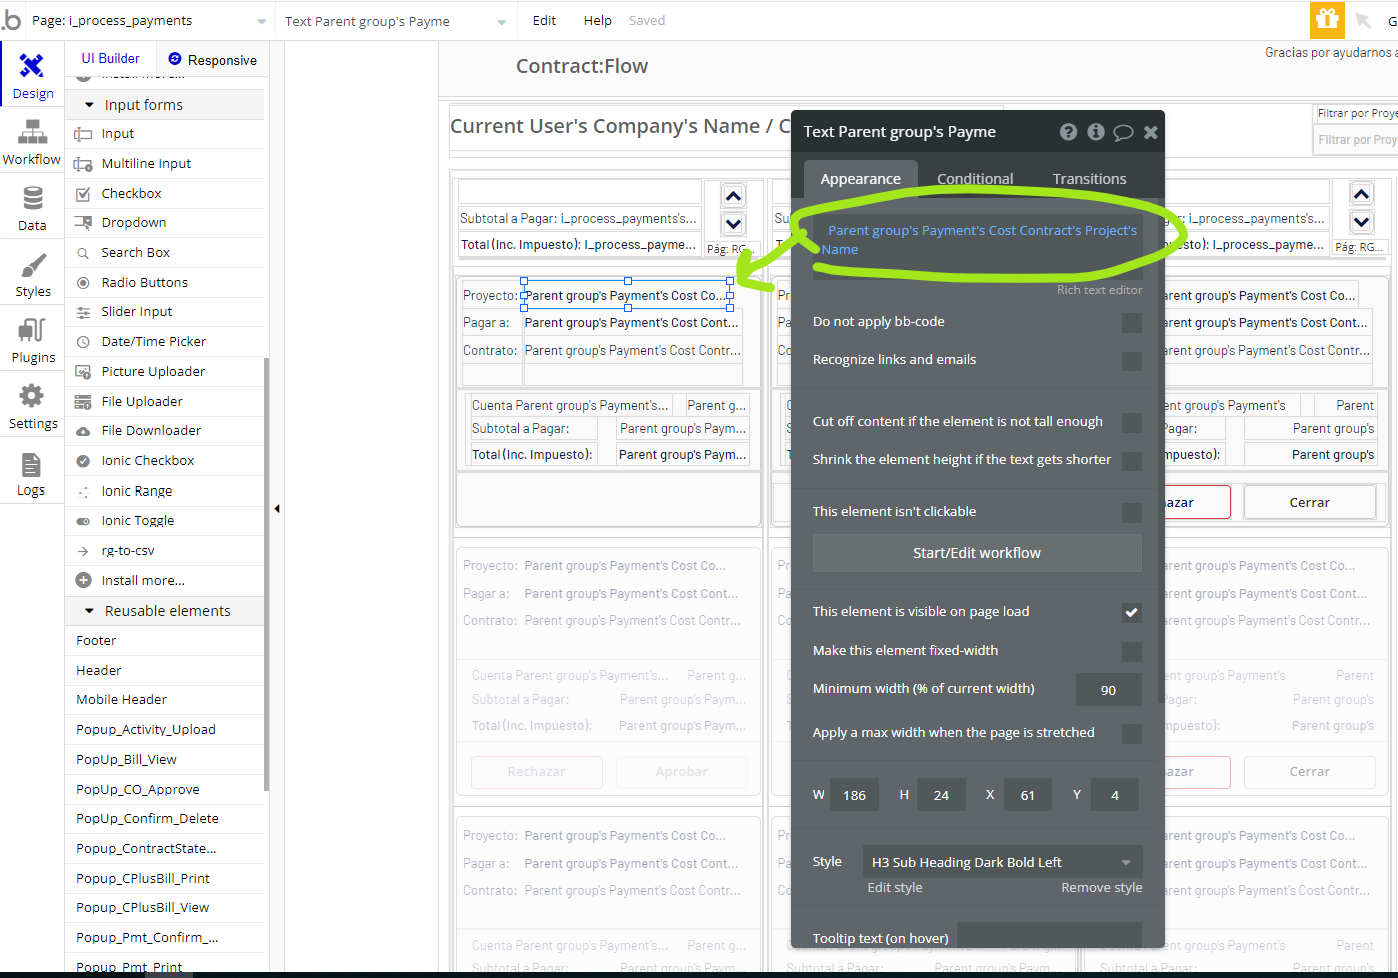
Task: Enable Cut off content if not tall enough
Action: 1131,423
